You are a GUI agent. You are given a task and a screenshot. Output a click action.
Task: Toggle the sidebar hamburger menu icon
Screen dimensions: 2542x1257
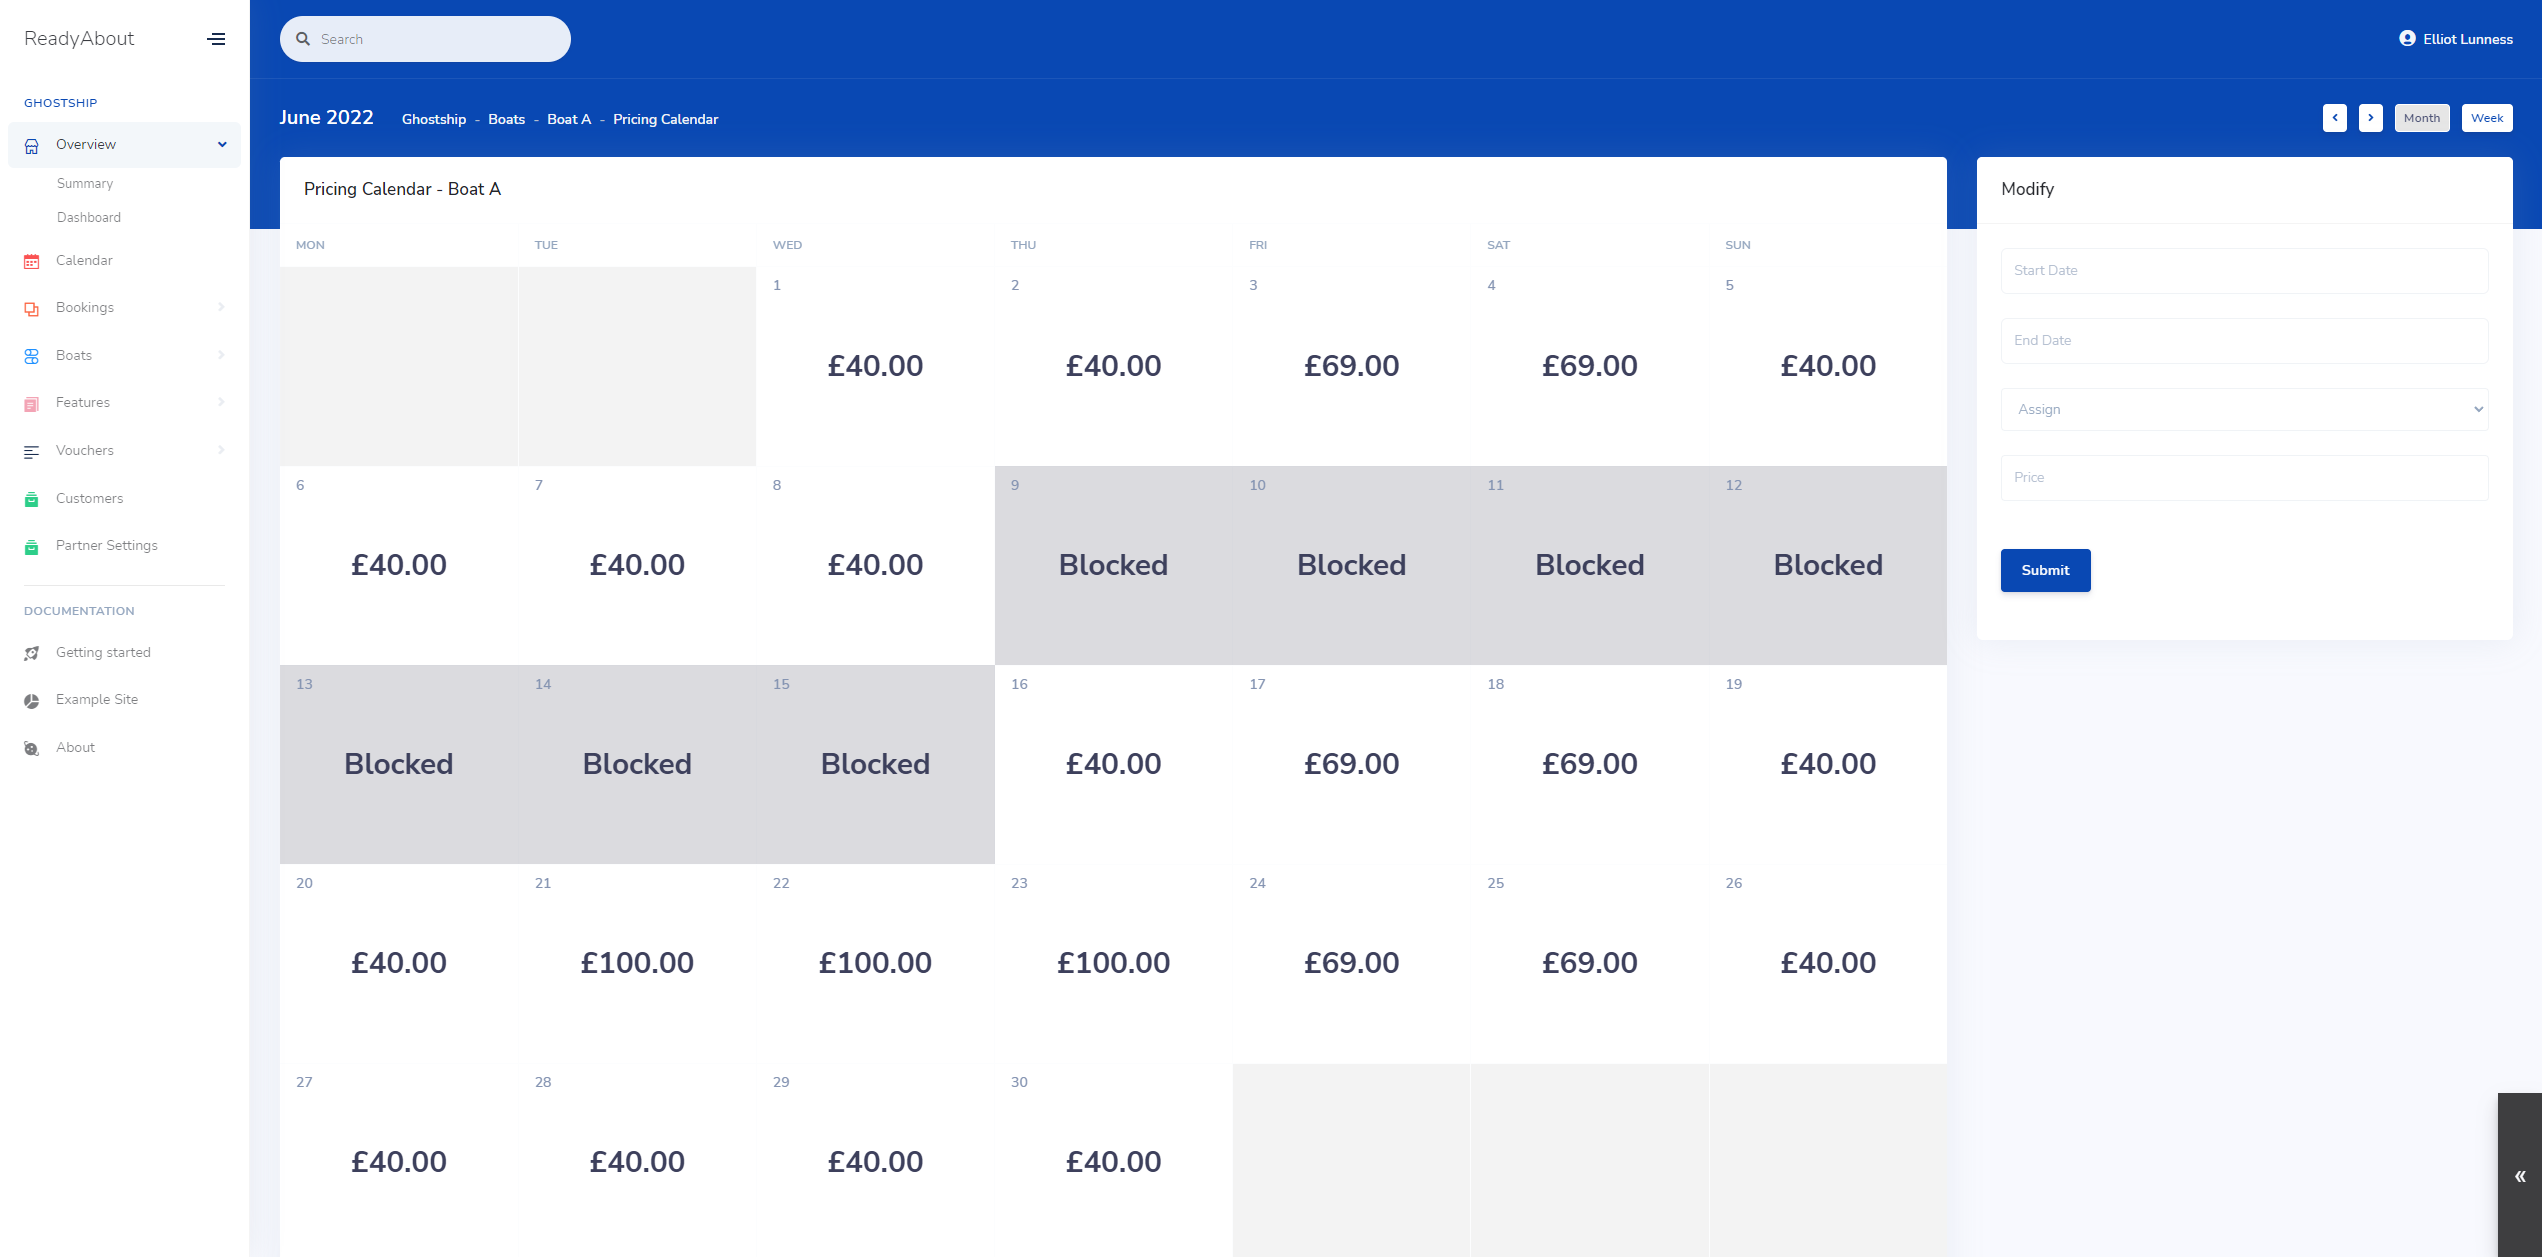coord(216,39)
